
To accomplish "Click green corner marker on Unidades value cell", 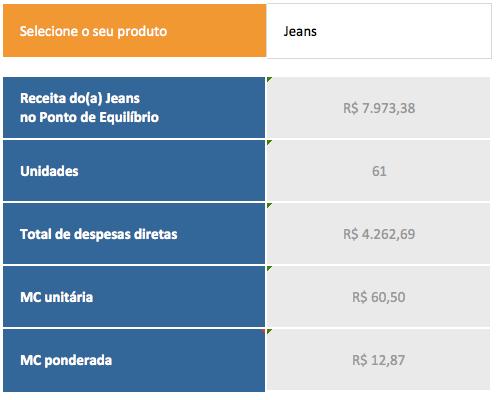I will [x=269, y=143].
